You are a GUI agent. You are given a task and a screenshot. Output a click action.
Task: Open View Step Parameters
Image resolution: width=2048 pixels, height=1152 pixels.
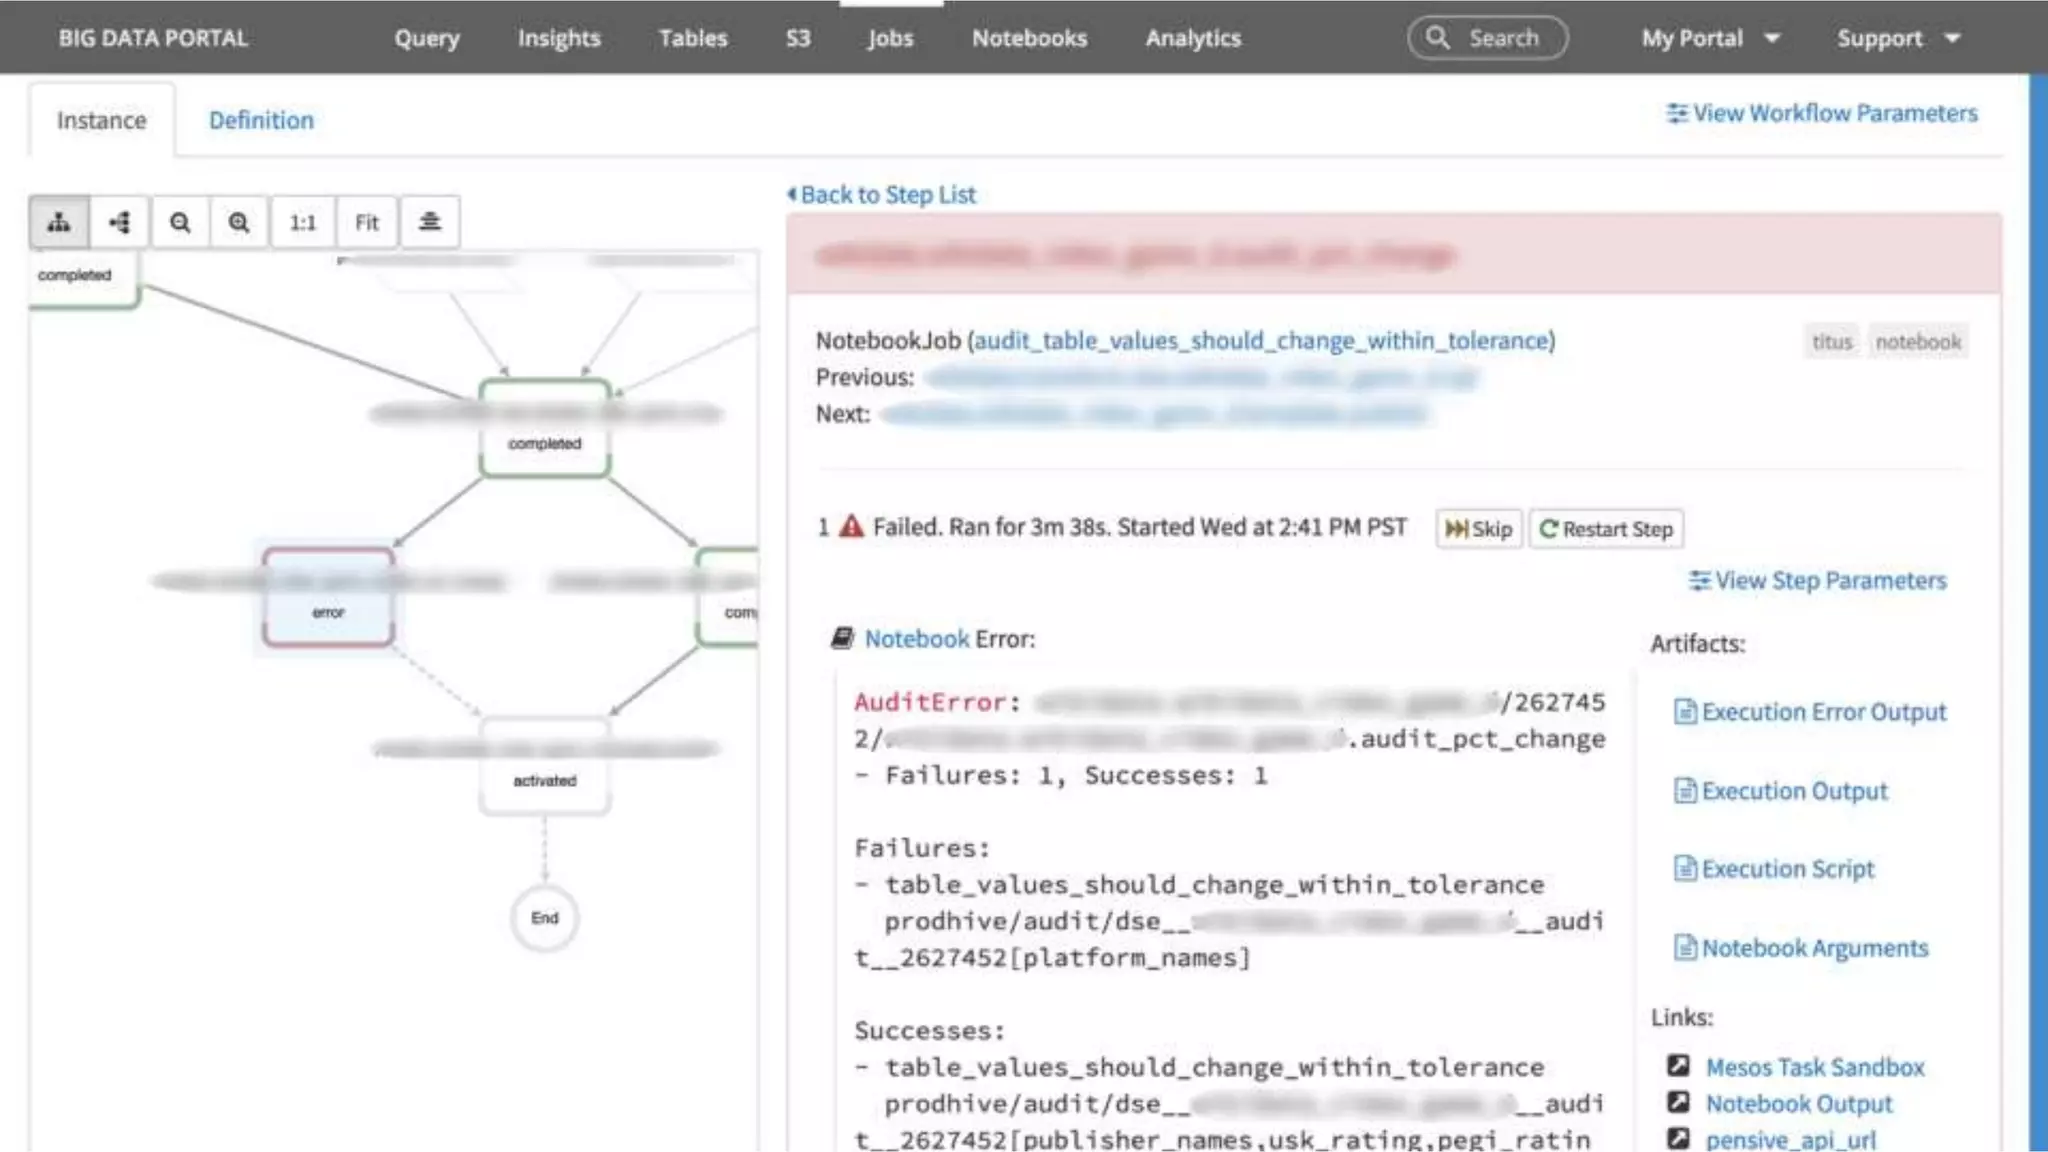[x=1817, y=581]
